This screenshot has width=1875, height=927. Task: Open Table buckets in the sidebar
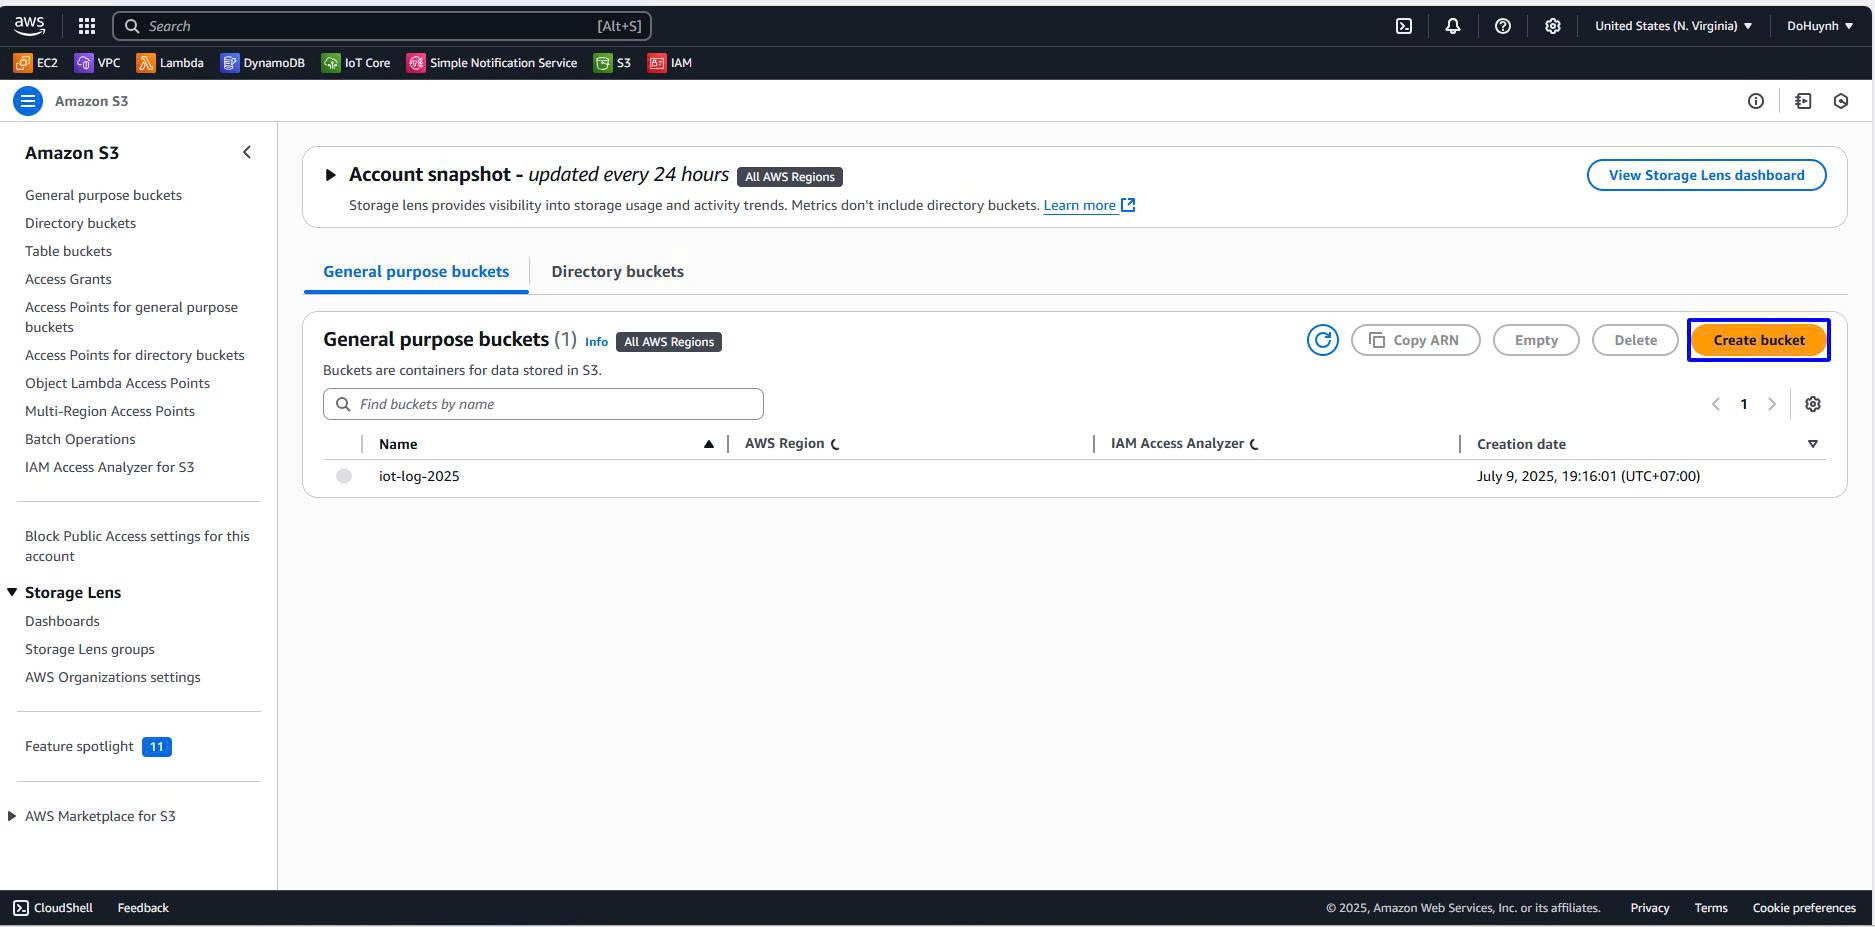pos(68,251)
